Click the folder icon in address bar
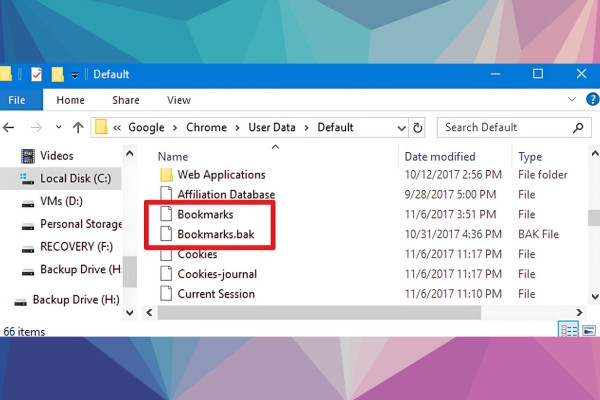This screenshot has height=400, width=600. [101, 127]
